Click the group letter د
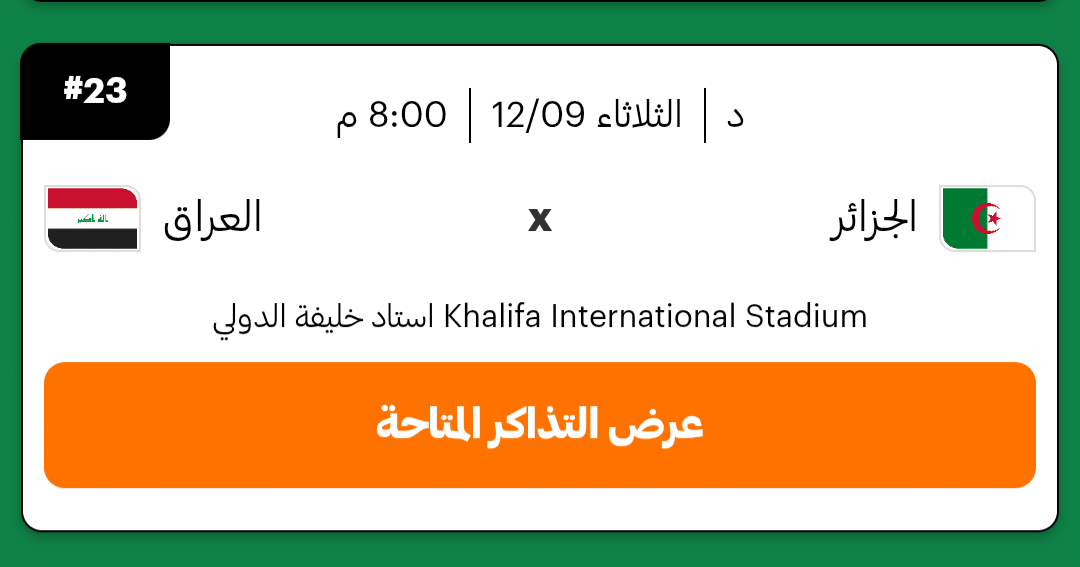Viewport: 1080px width, 567px height. coord(735,116)
